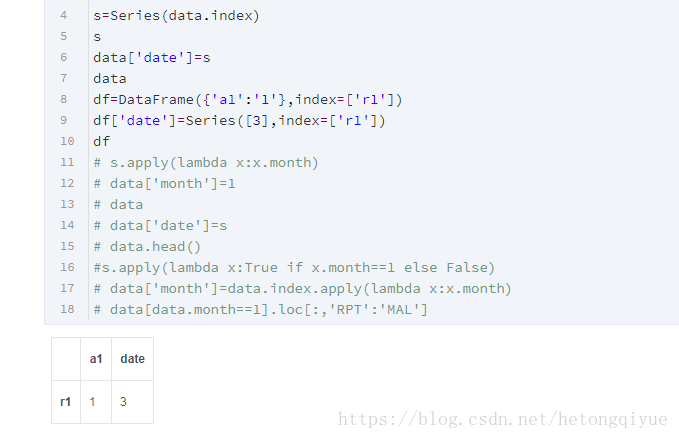Click the commented data.head() line
Screen dimensions: 679x439
[147, 246]
